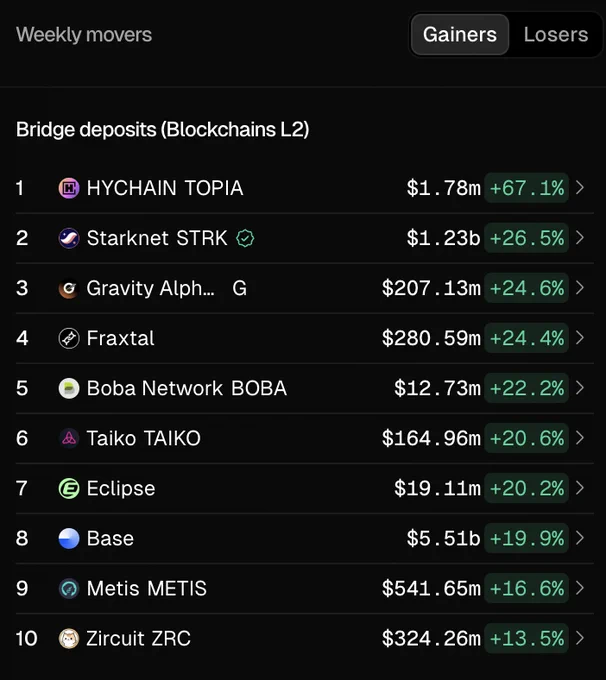606x680 pixels.
Task: Click the Zircuit cat logo icon
Action: pos(69,638)
